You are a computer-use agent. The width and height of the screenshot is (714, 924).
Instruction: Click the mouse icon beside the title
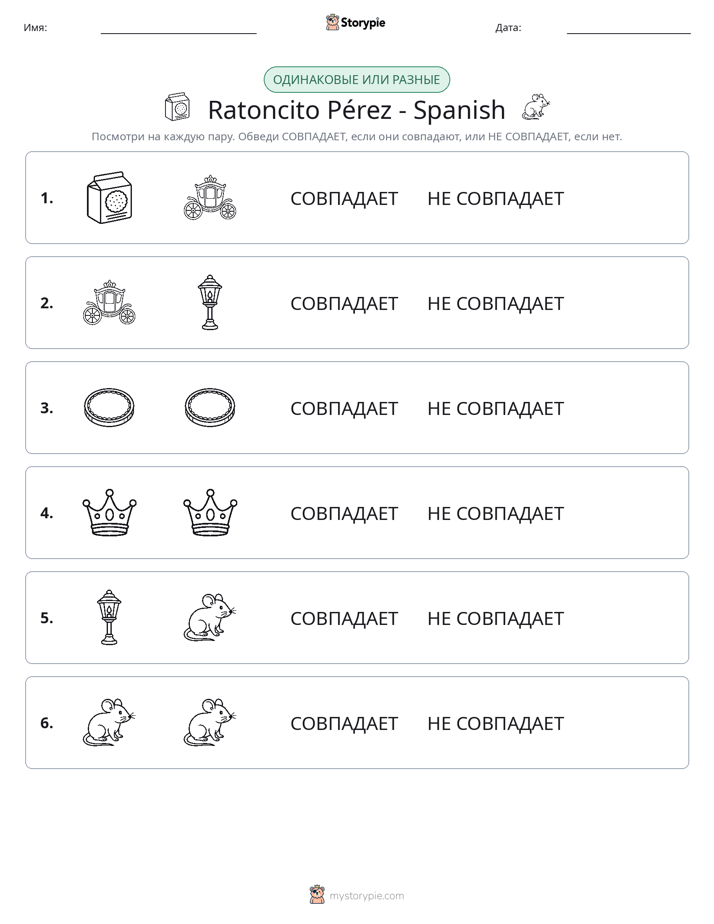[536, 107]
